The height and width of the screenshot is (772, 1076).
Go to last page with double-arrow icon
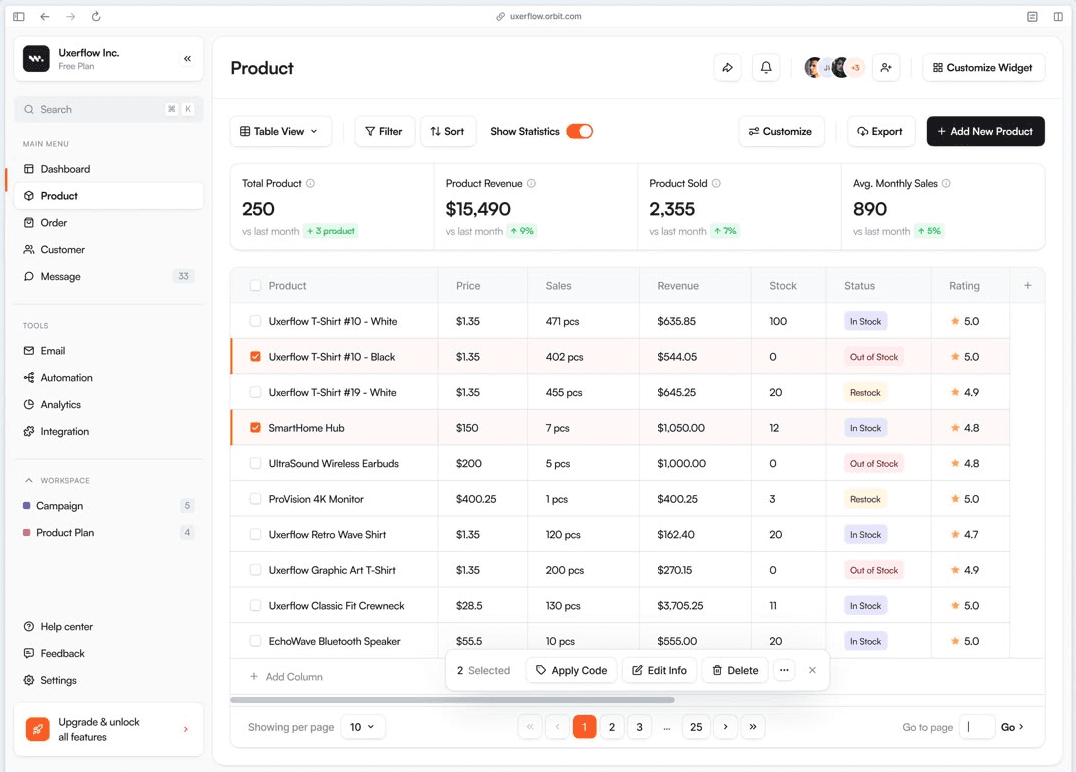point(753,727)
